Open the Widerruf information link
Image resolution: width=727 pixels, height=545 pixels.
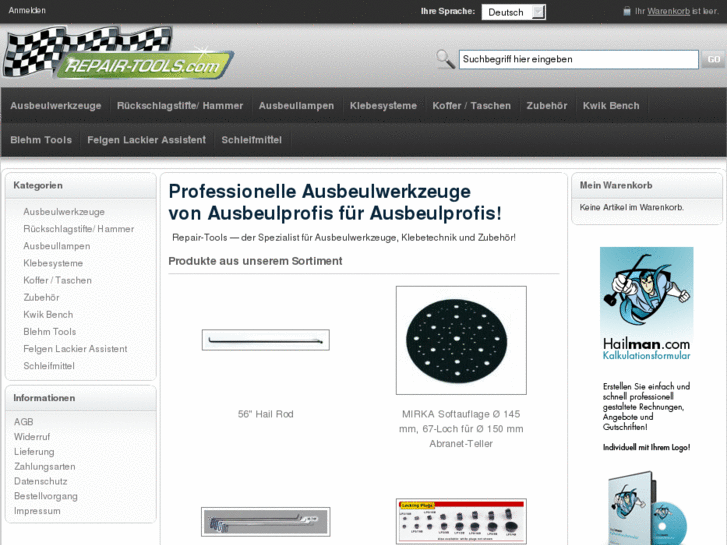coord(32,437)
